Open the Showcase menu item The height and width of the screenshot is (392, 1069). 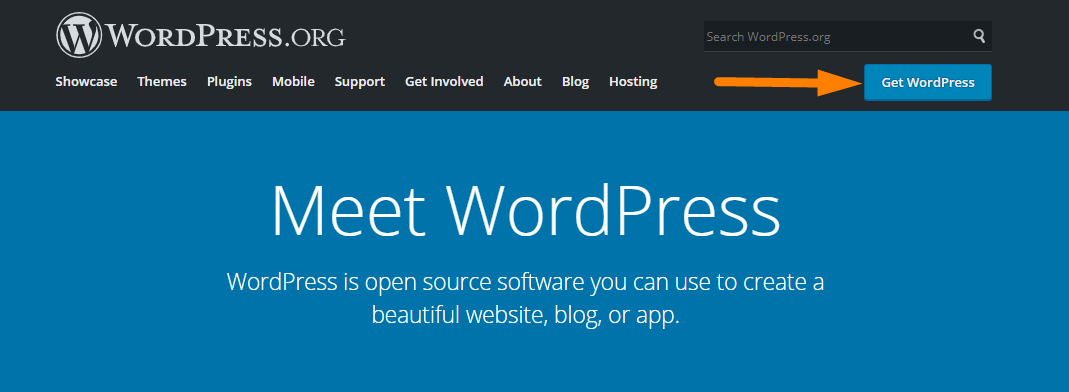tap(86, 82)
